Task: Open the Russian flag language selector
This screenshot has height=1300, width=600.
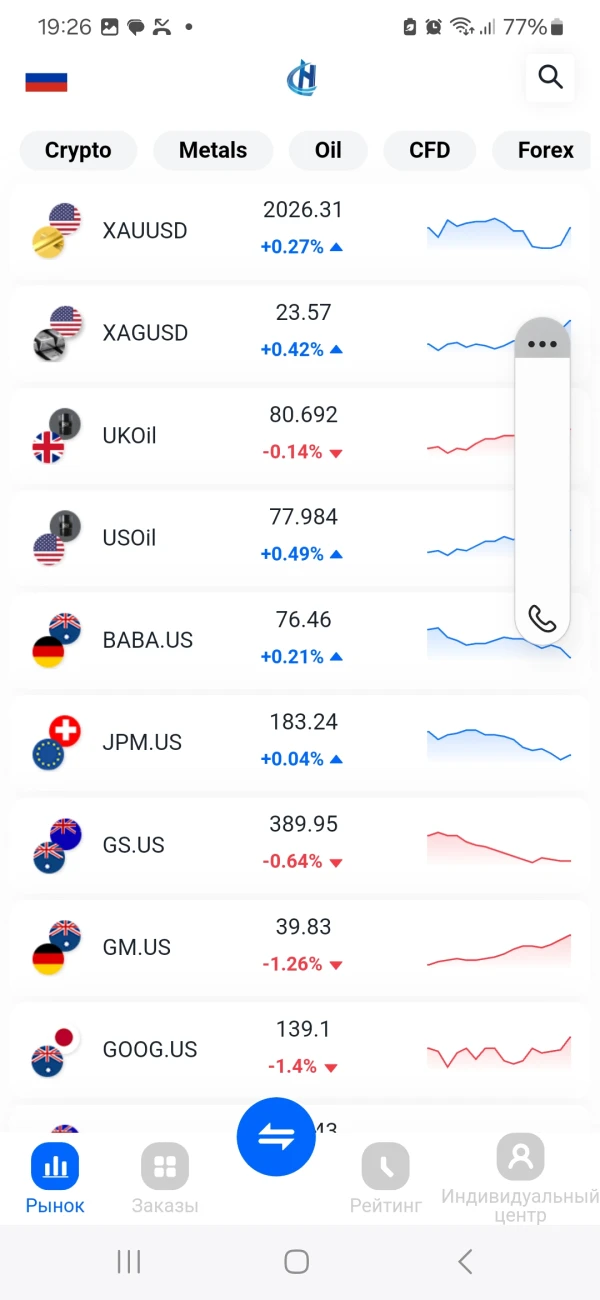Action: tap(46, 81)
